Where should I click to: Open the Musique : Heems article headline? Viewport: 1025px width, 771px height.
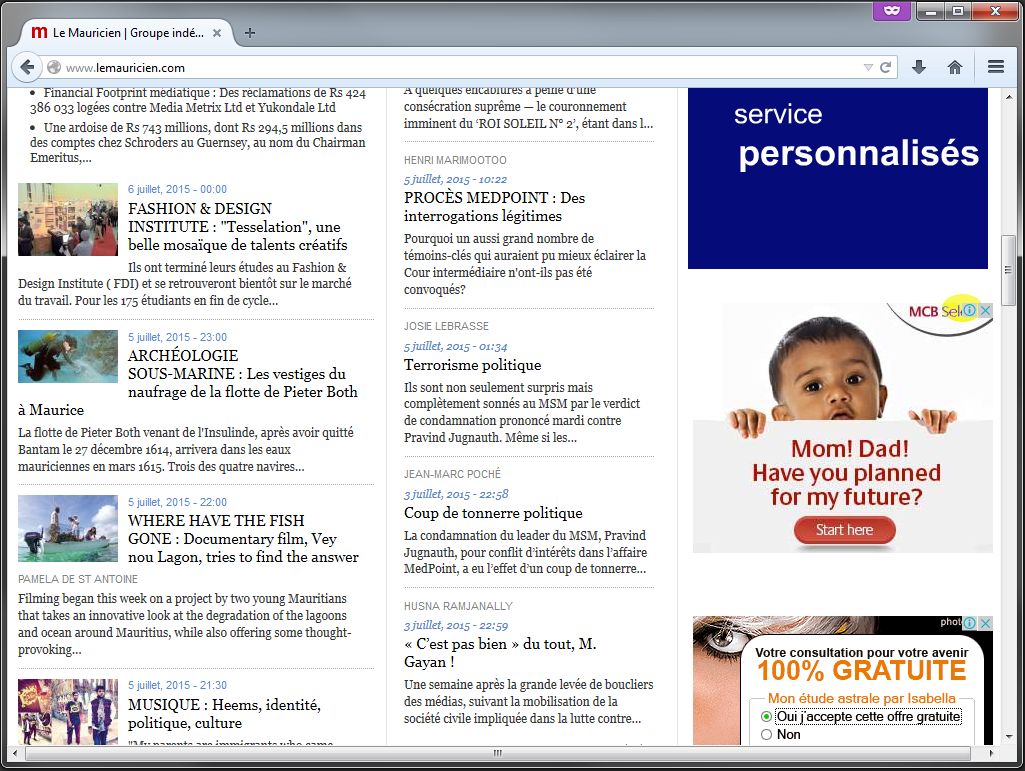(224, 713)
